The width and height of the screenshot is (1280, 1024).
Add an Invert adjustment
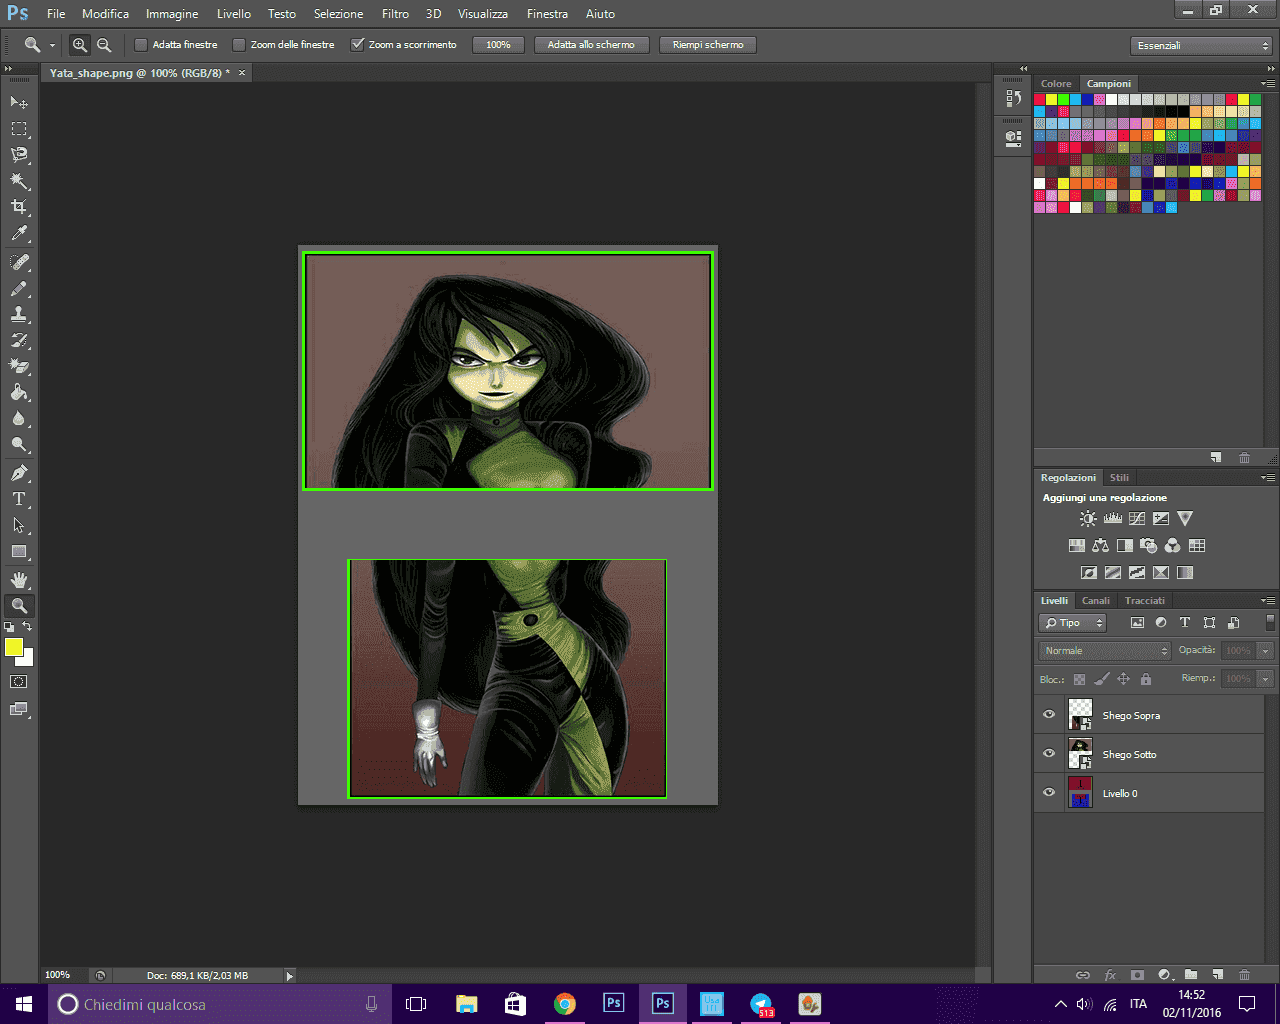coord(1089,573)
